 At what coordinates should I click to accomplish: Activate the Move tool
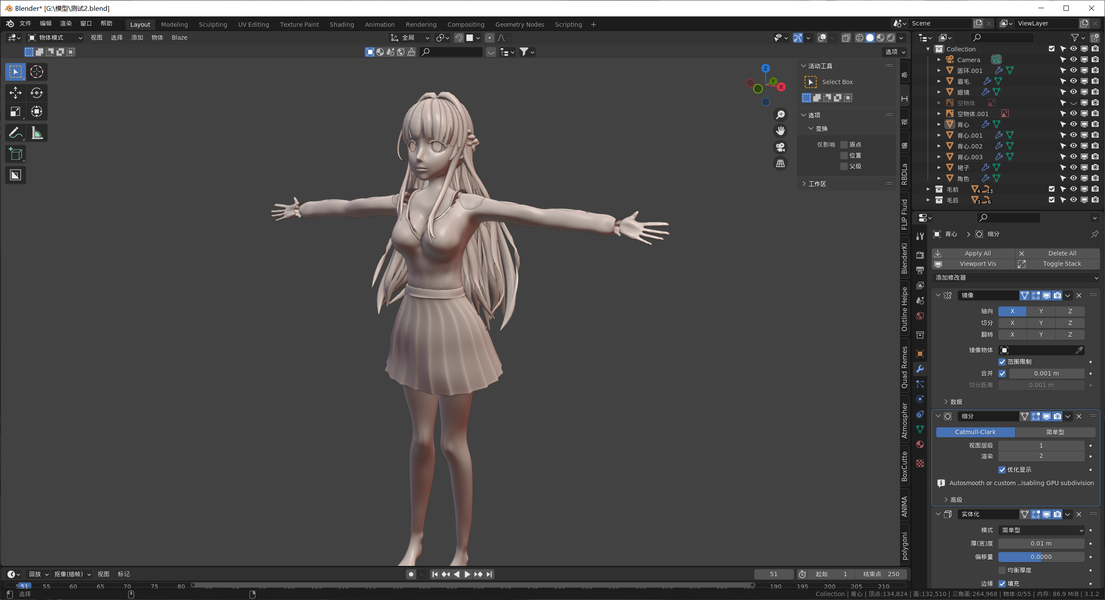(x=16, y=92)
